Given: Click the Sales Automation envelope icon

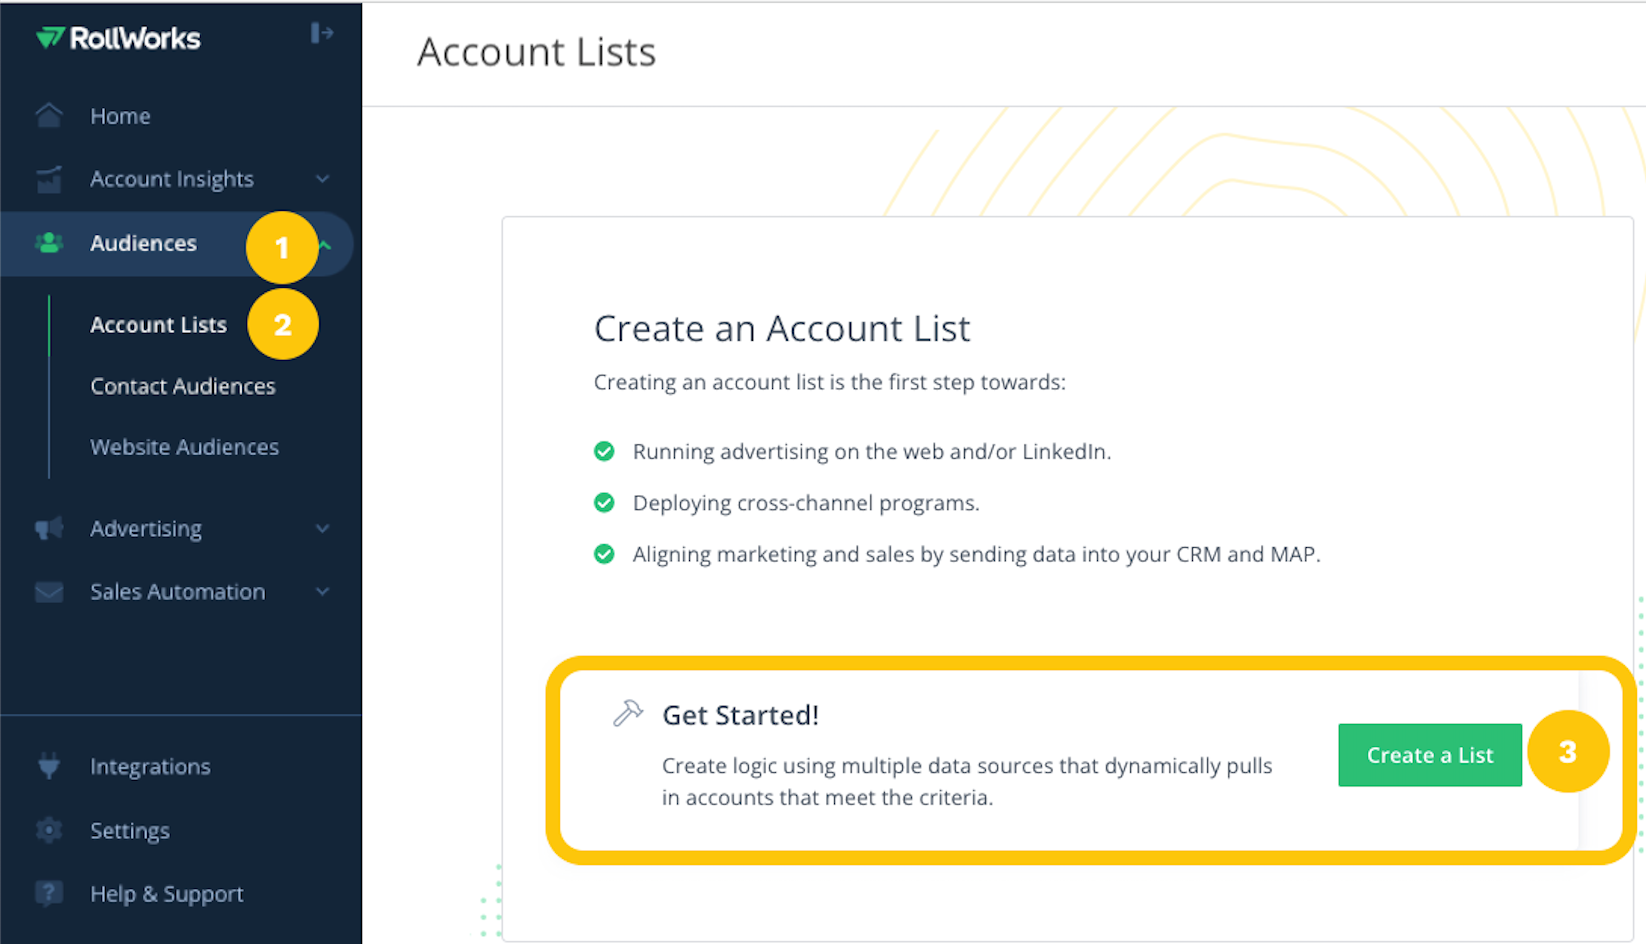Looking at the screenshot, I should (48, 592).
